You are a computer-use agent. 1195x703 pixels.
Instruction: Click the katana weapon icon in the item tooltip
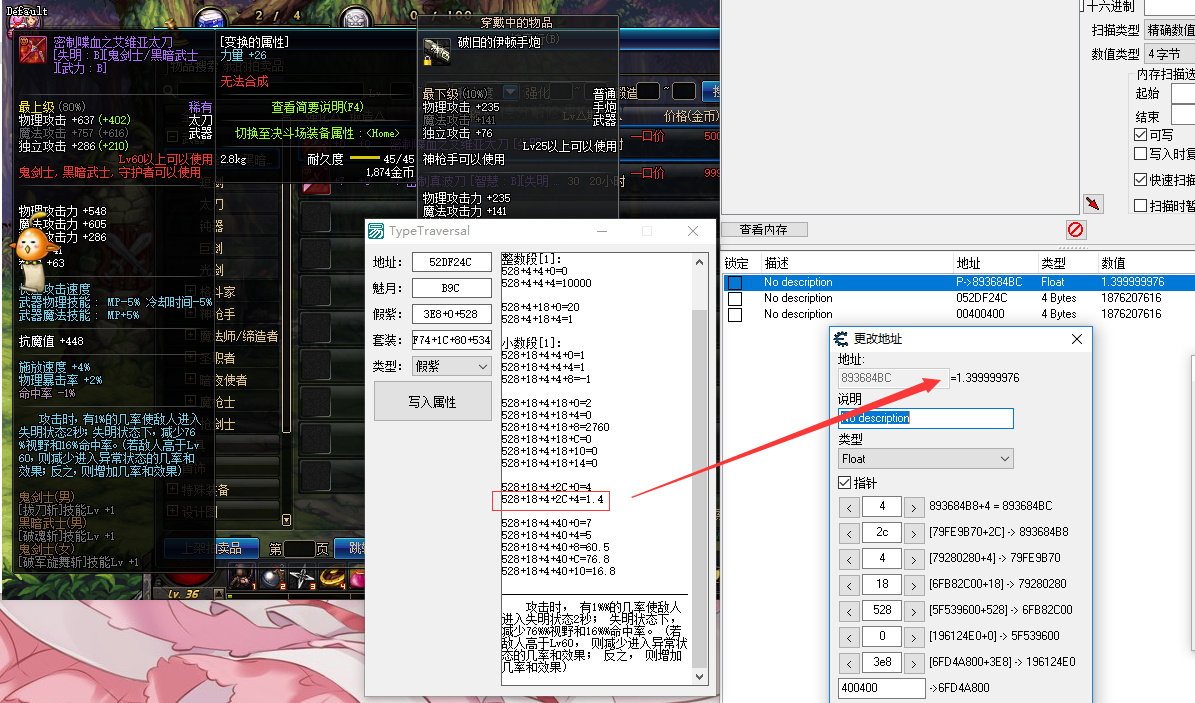pos(33,50)
